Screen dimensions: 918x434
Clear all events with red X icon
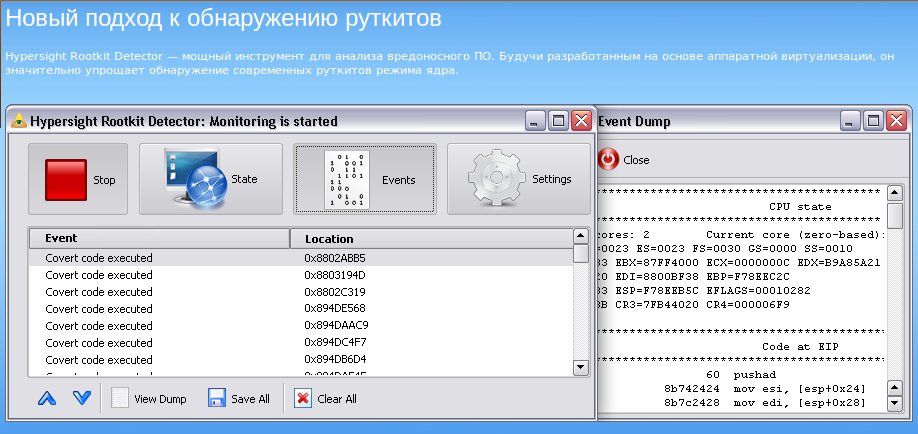click(x=325, y=399)
